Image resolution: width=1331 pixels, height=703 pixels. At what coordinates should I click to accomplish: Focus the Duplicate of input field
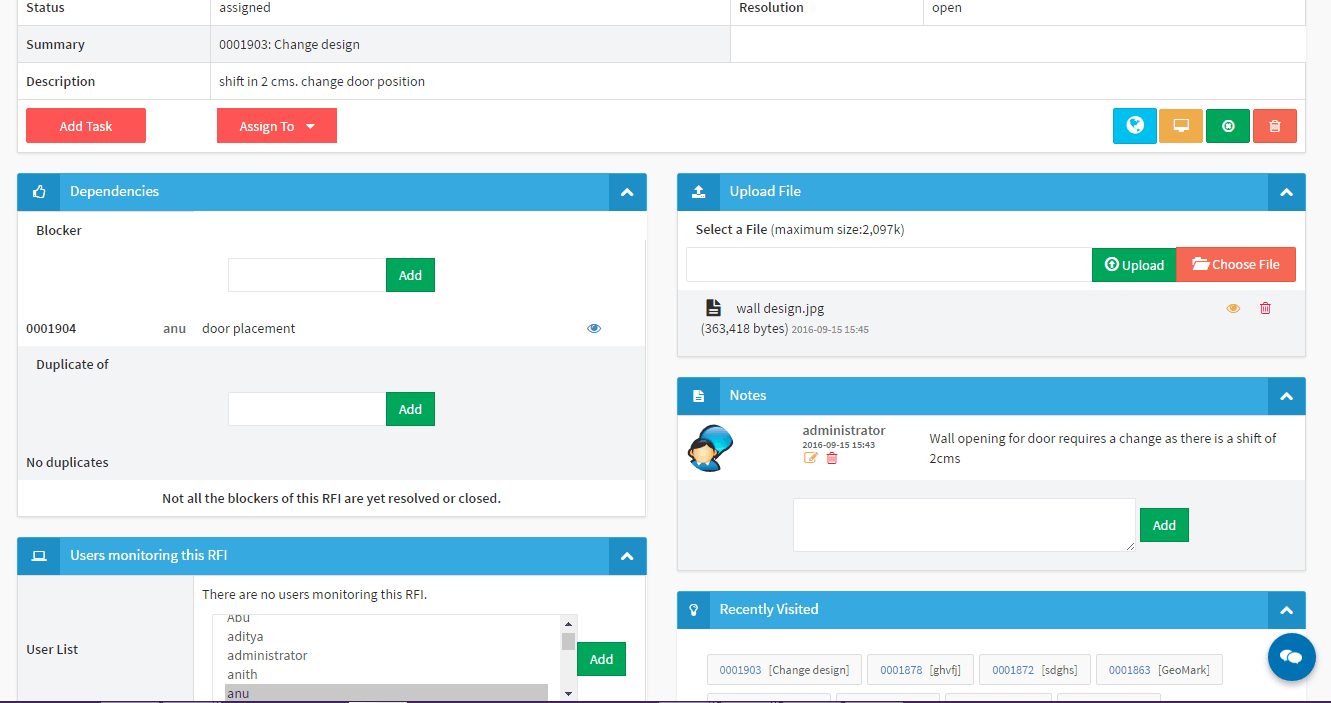(x=307, y=409)
